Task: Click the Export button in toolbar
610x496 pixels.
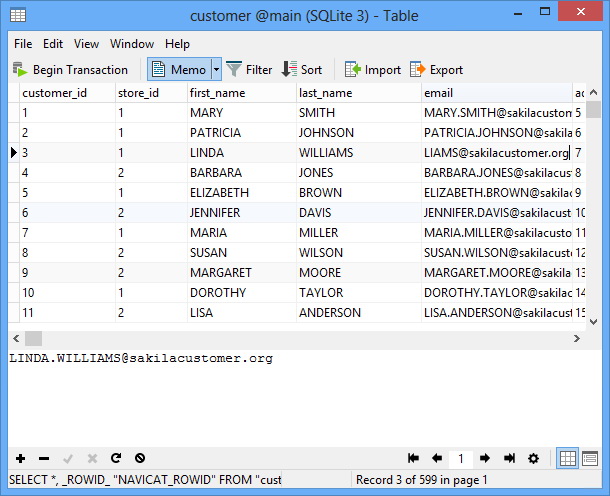Action: 436,69
